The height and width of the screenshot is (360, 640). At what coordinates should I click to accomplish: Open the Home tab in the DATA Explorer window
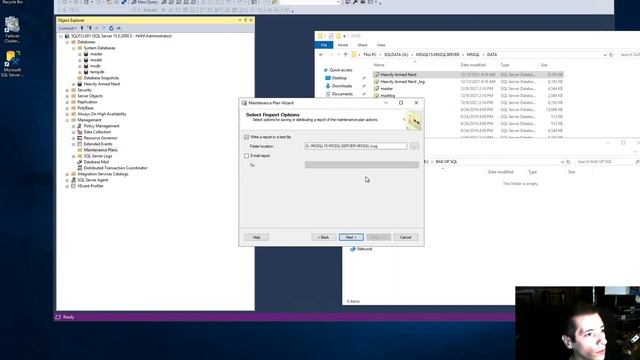pos(343,45)
